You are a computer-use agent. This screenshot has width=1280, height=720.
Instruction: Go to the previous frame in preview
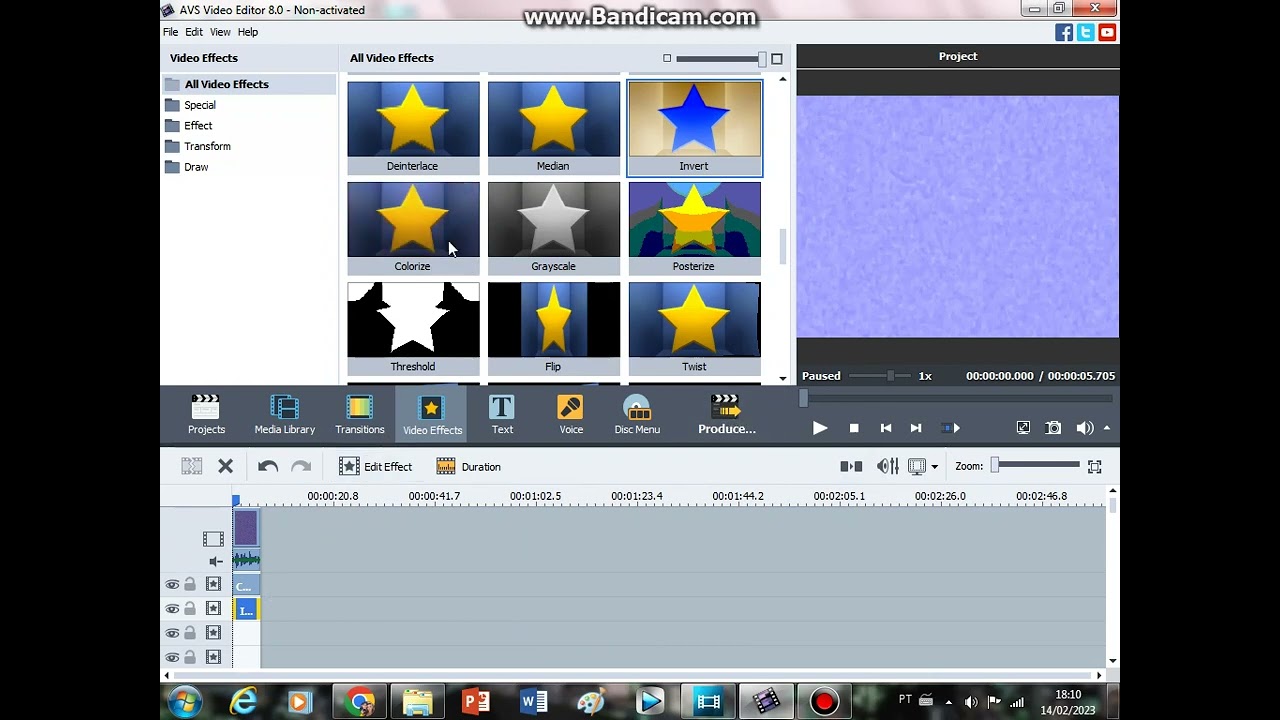click(x=885, y=428)
